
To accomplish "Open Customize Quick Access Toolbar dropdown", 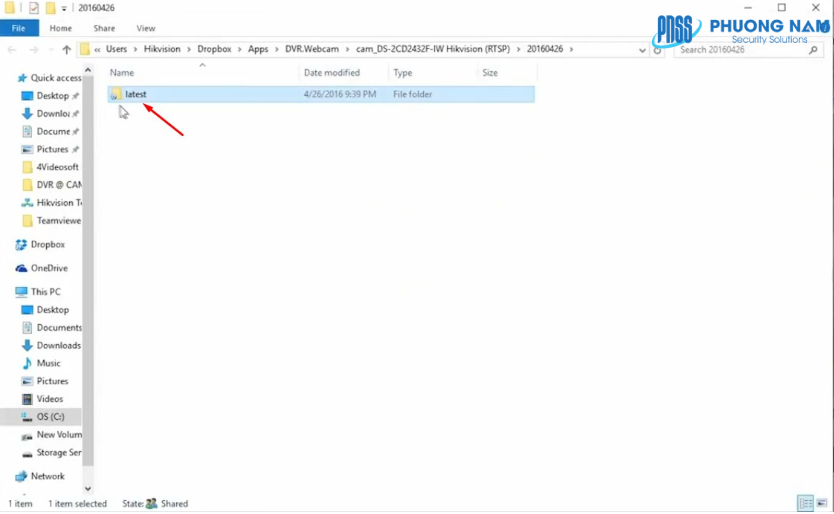I will [65, 8].
